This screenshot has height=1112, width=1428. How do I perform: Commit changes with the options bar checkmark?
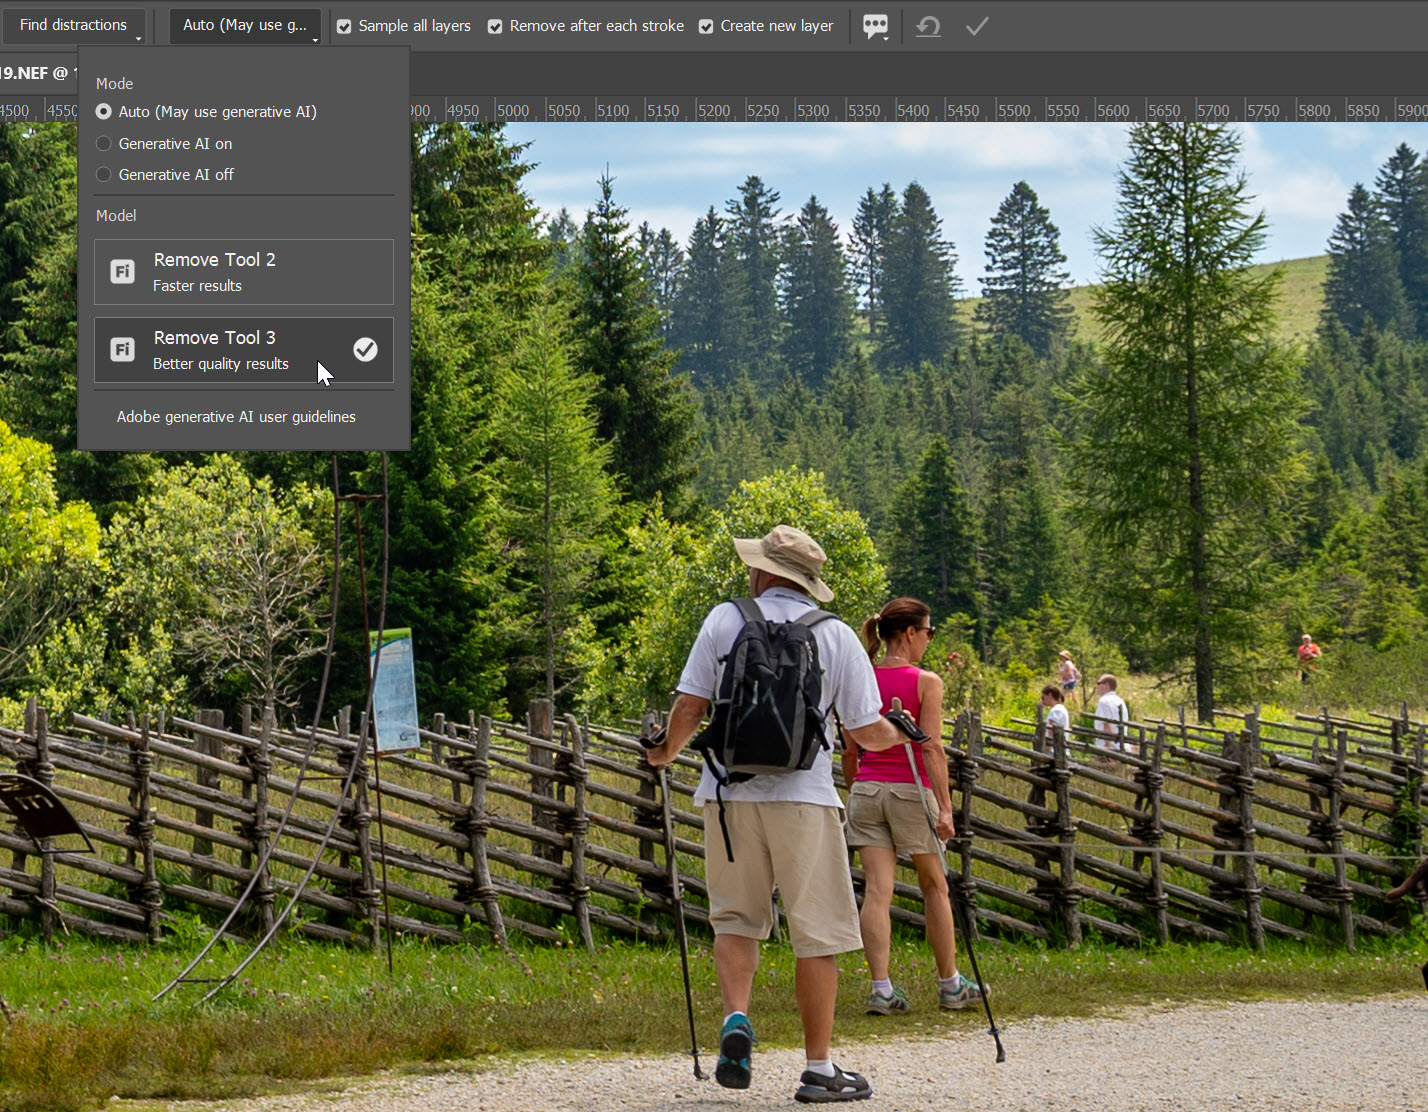977,26
